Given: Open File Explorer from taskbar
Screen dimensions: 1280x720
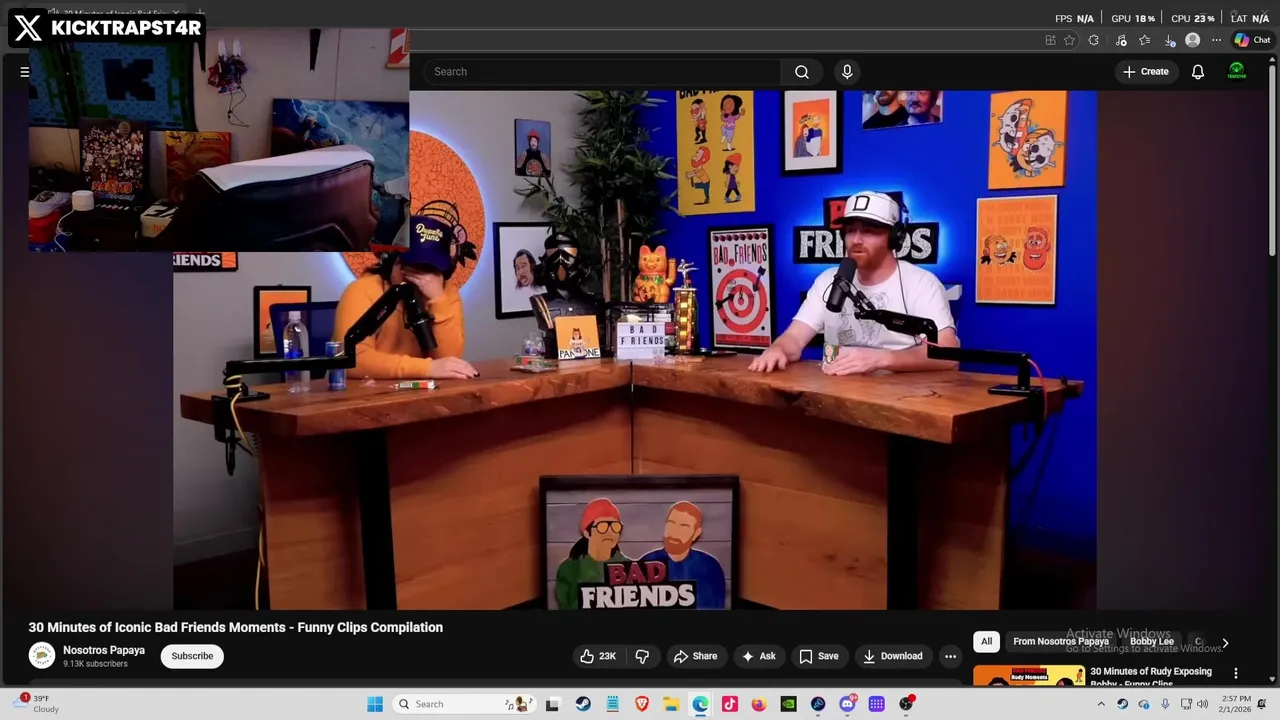Looking at the screenshot, I should (671, 704).
